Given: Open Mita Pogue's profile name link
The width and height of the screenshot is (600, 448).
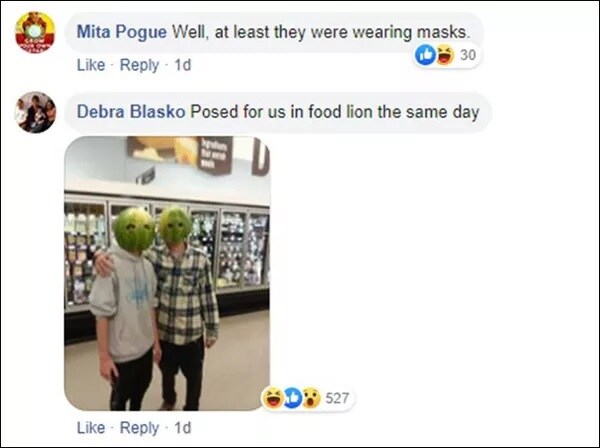Looking at the screenshot, I should click(x=122, y=32).
